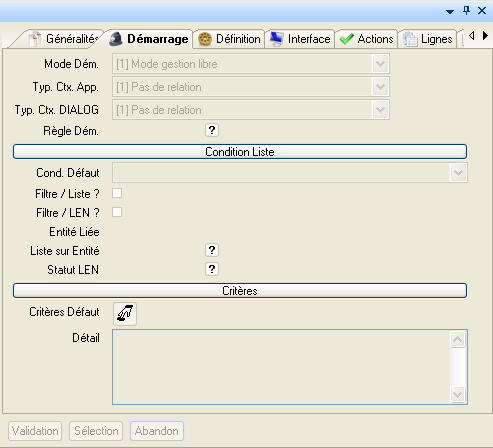Show next tabs with the right arrow
This screenshot has width=493, height=448.
point(485,35)
